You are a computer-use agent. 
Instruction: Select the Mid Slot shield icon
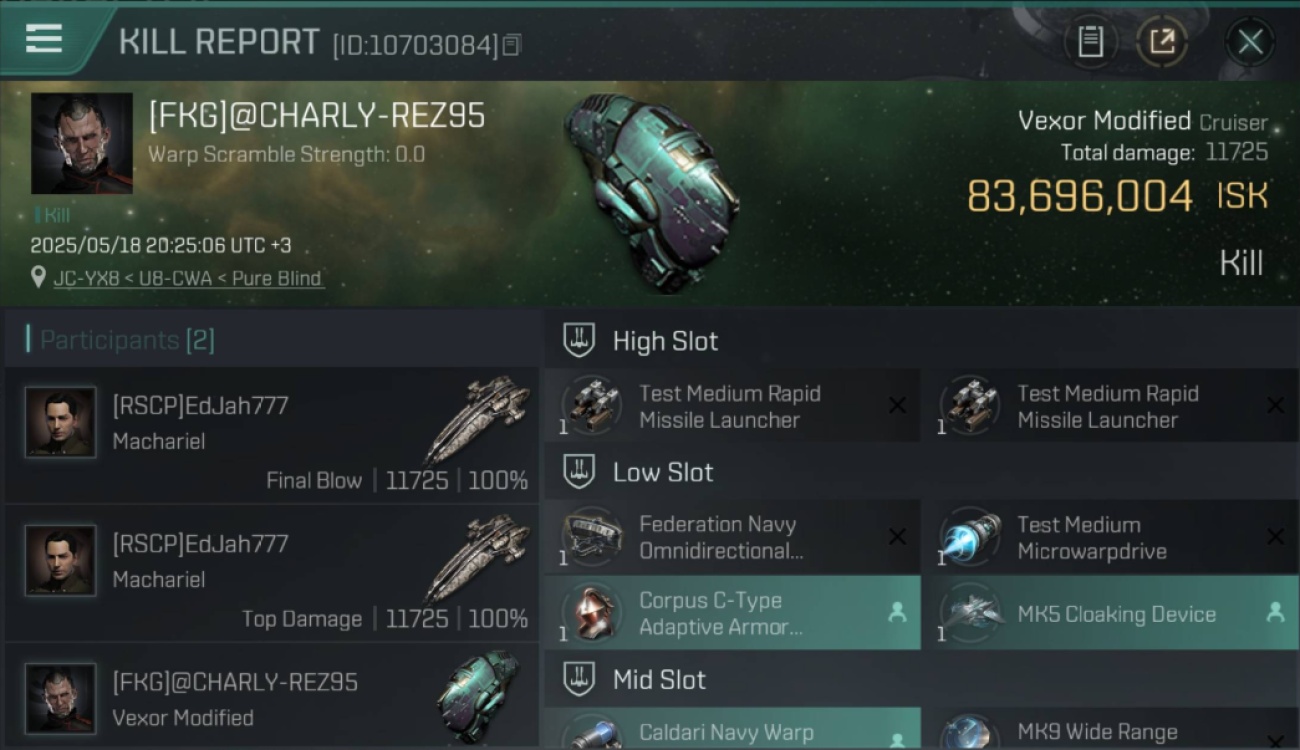coord(579,679)
